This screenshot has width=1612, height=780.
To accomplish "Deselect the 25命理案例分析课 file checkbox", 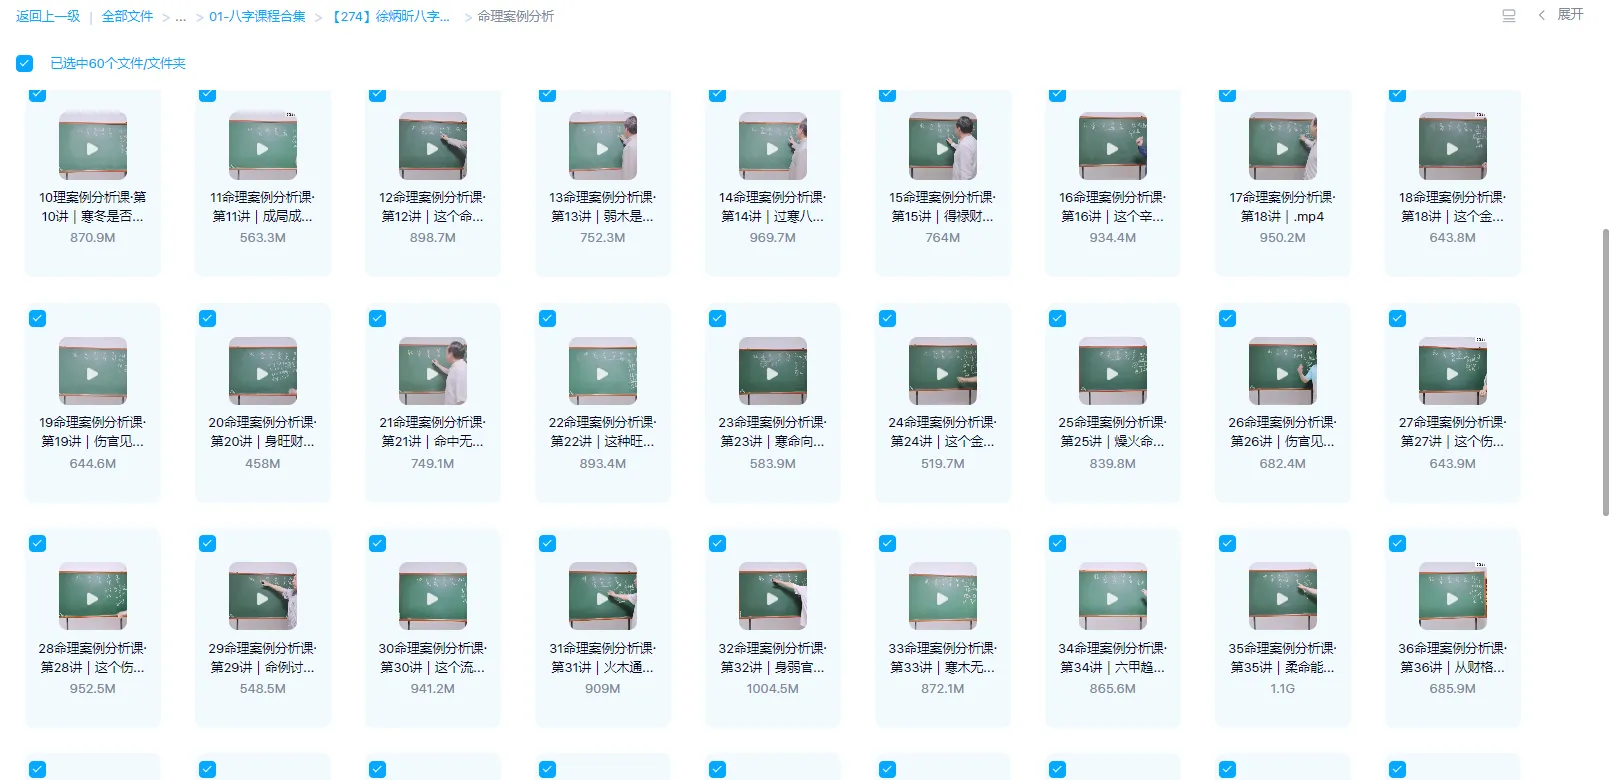I will click(x=1057, y=318).
